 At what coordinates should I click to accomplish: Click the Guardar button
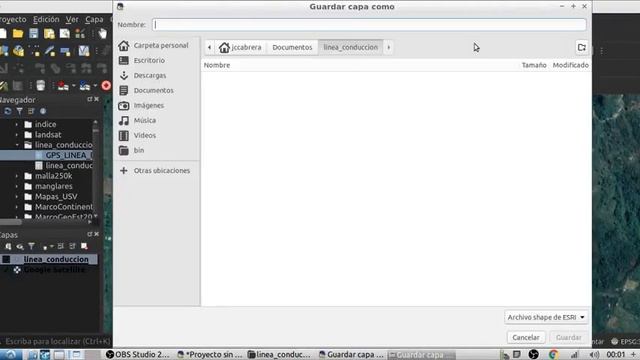point(569,338)
